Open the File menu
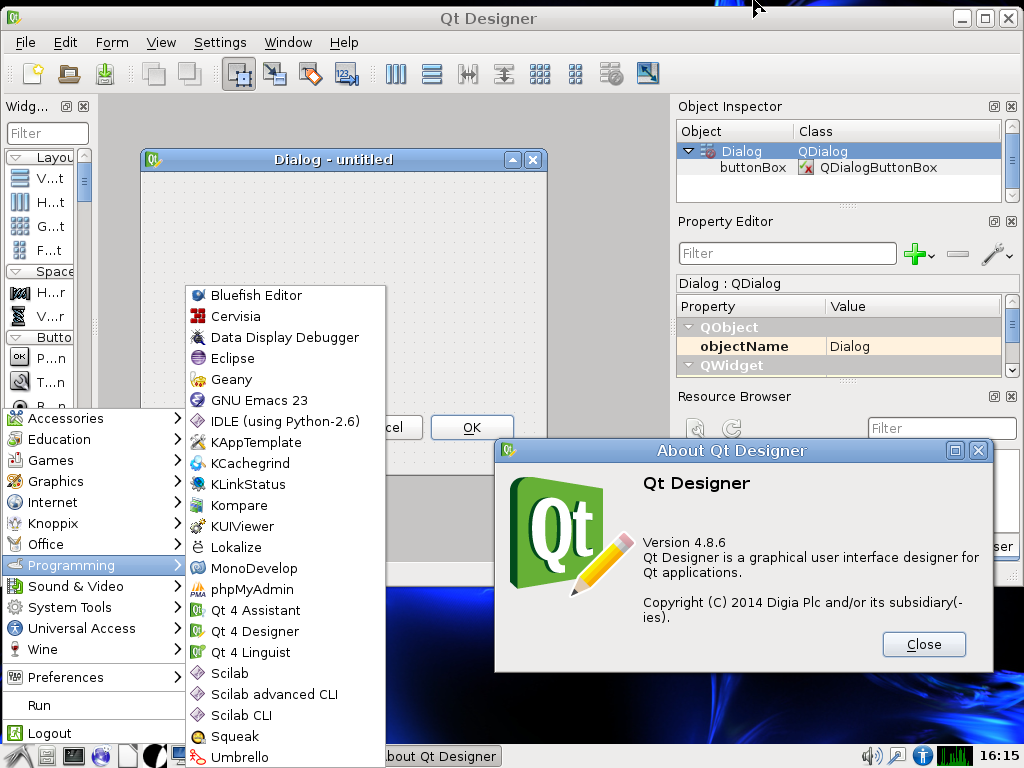Image resolution: width=1024 pixels, height=768 pixels. click(25, 42)
